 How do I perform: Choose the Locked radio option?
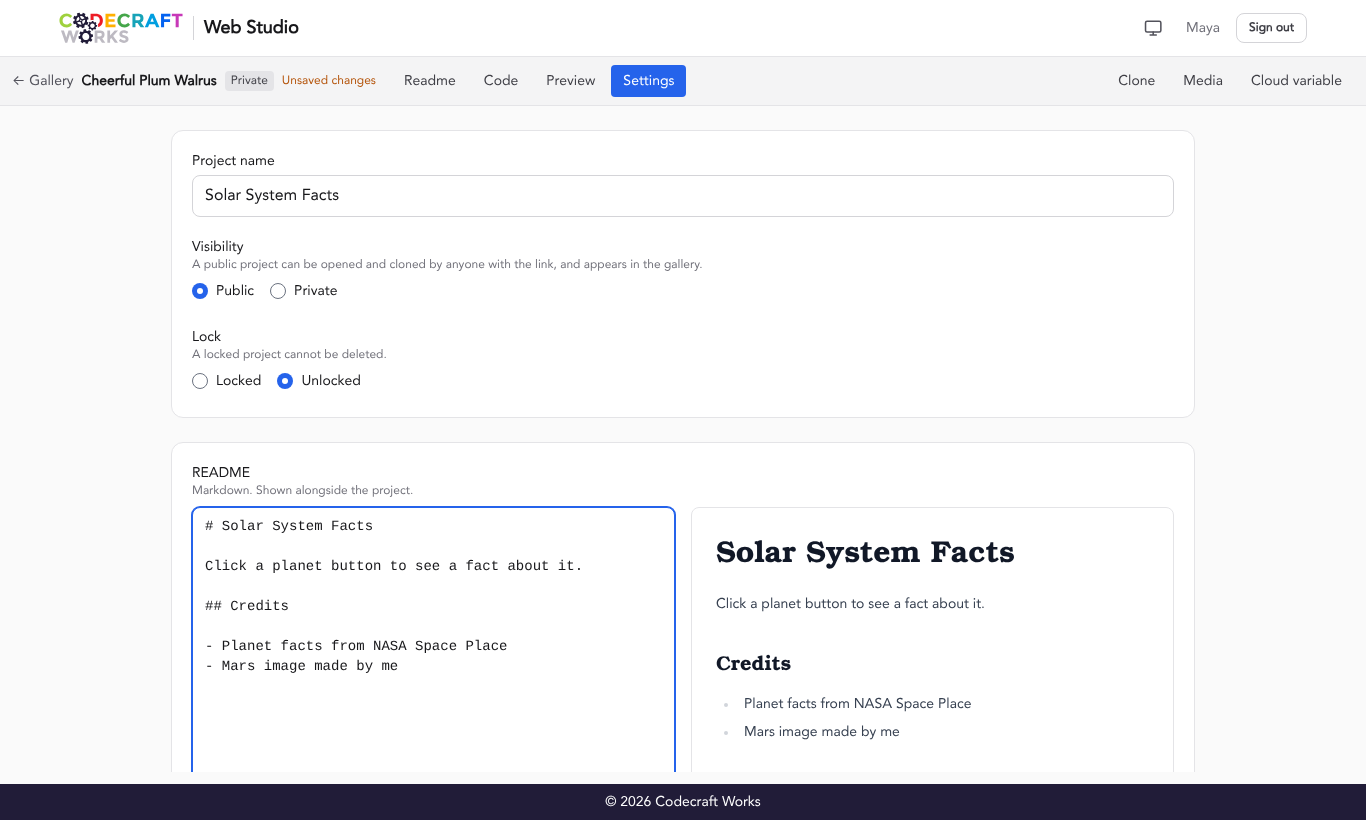(200, 381)
